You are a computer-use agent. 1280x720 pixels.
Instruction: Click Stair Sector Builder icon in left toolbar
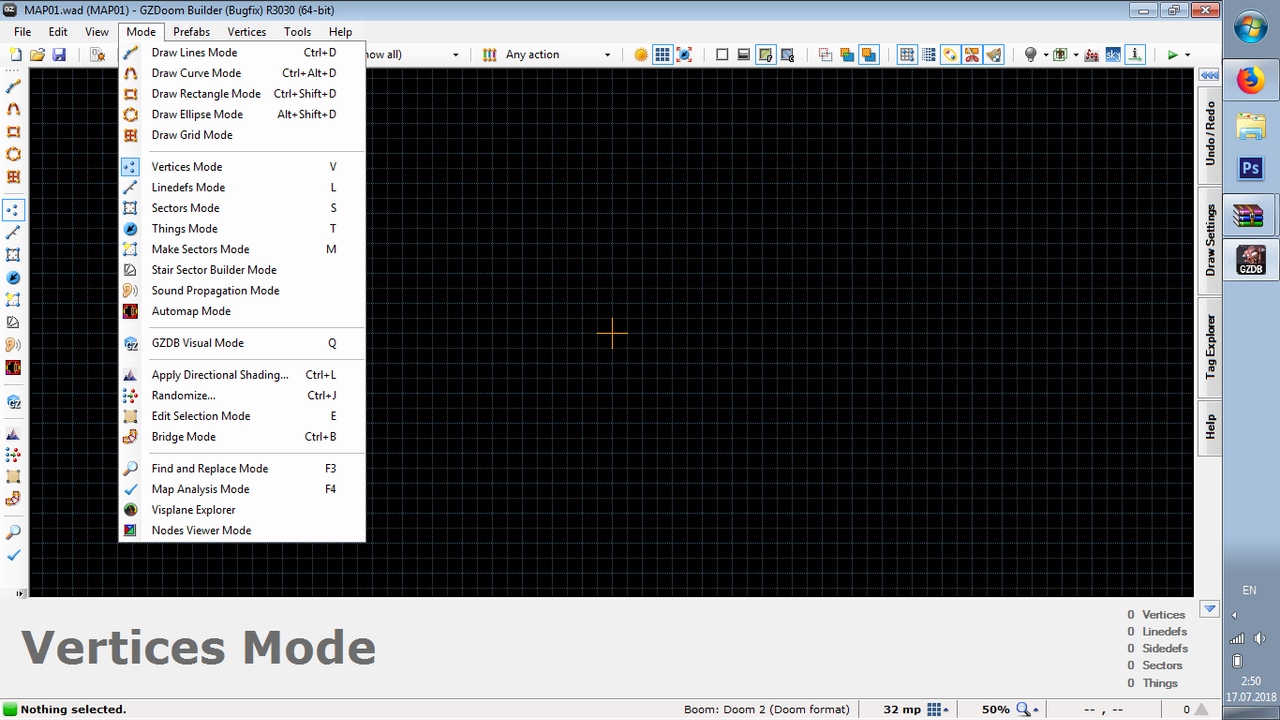pyautogui.click(x=14, y=322)
